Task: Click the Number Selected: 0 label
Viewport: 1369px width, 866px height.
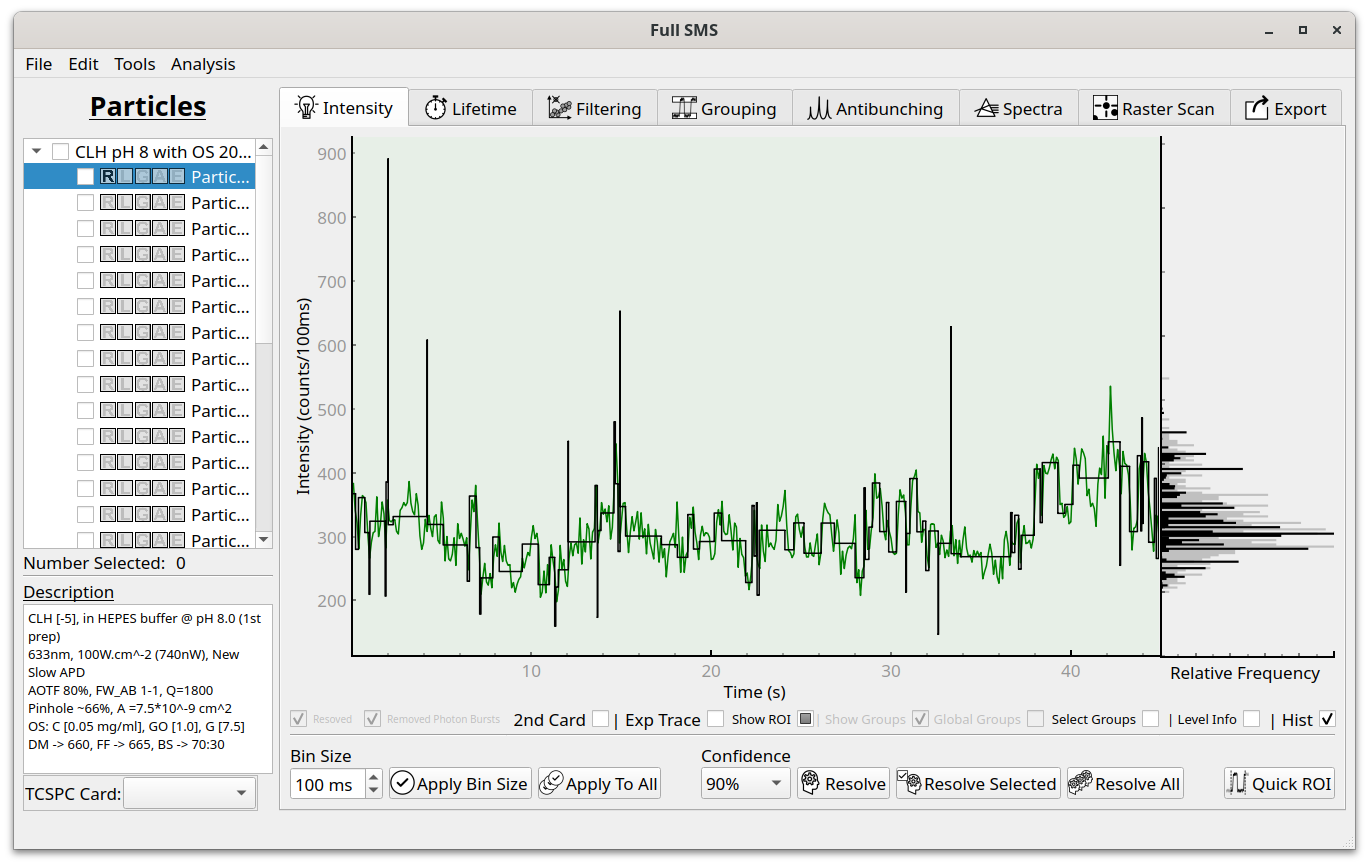Action: tap(105, 563)
